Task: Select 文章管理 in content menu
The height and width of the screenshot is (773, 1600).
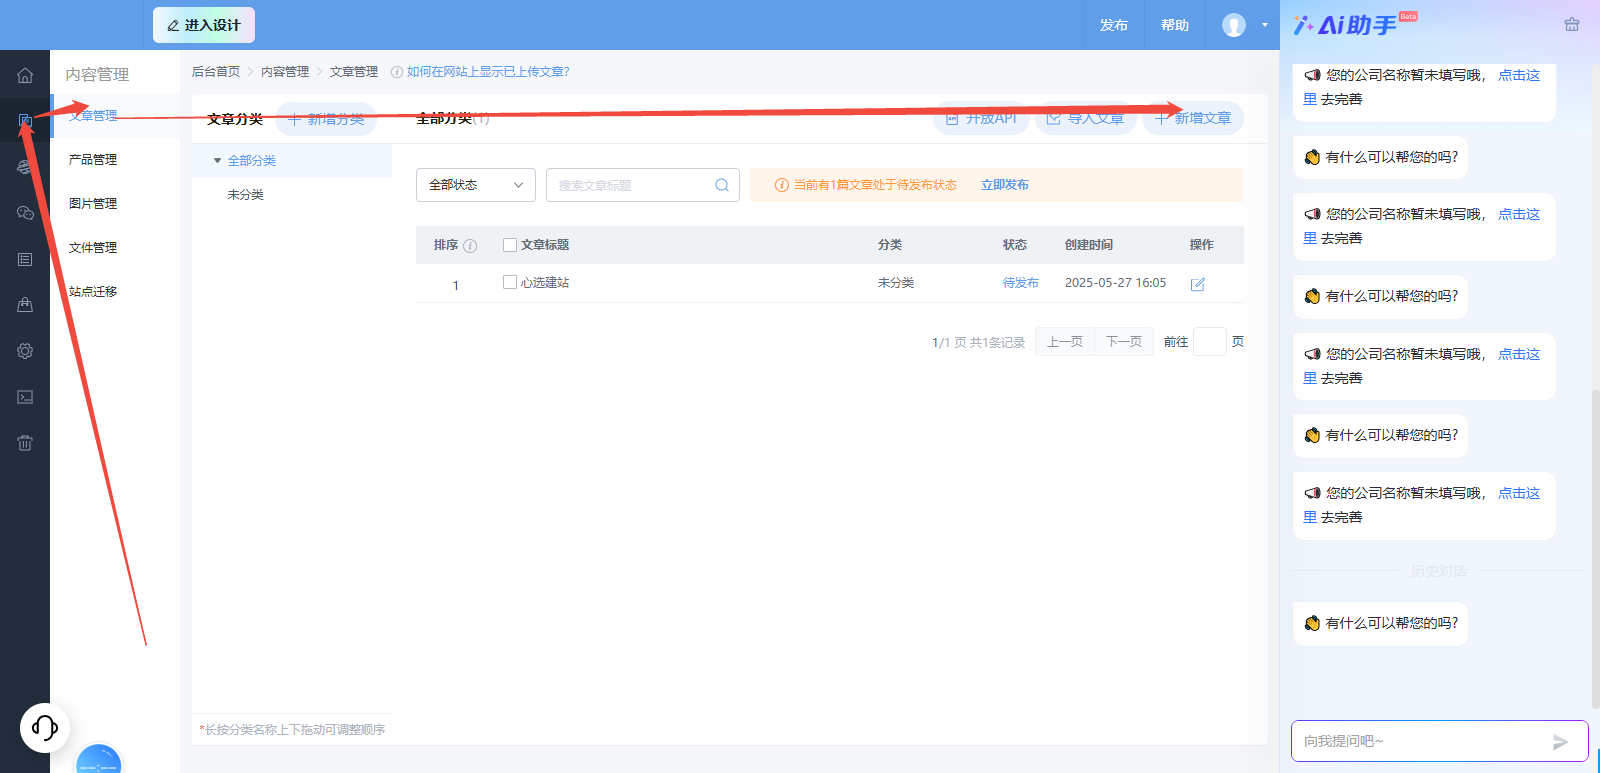Action: [93, 116]
